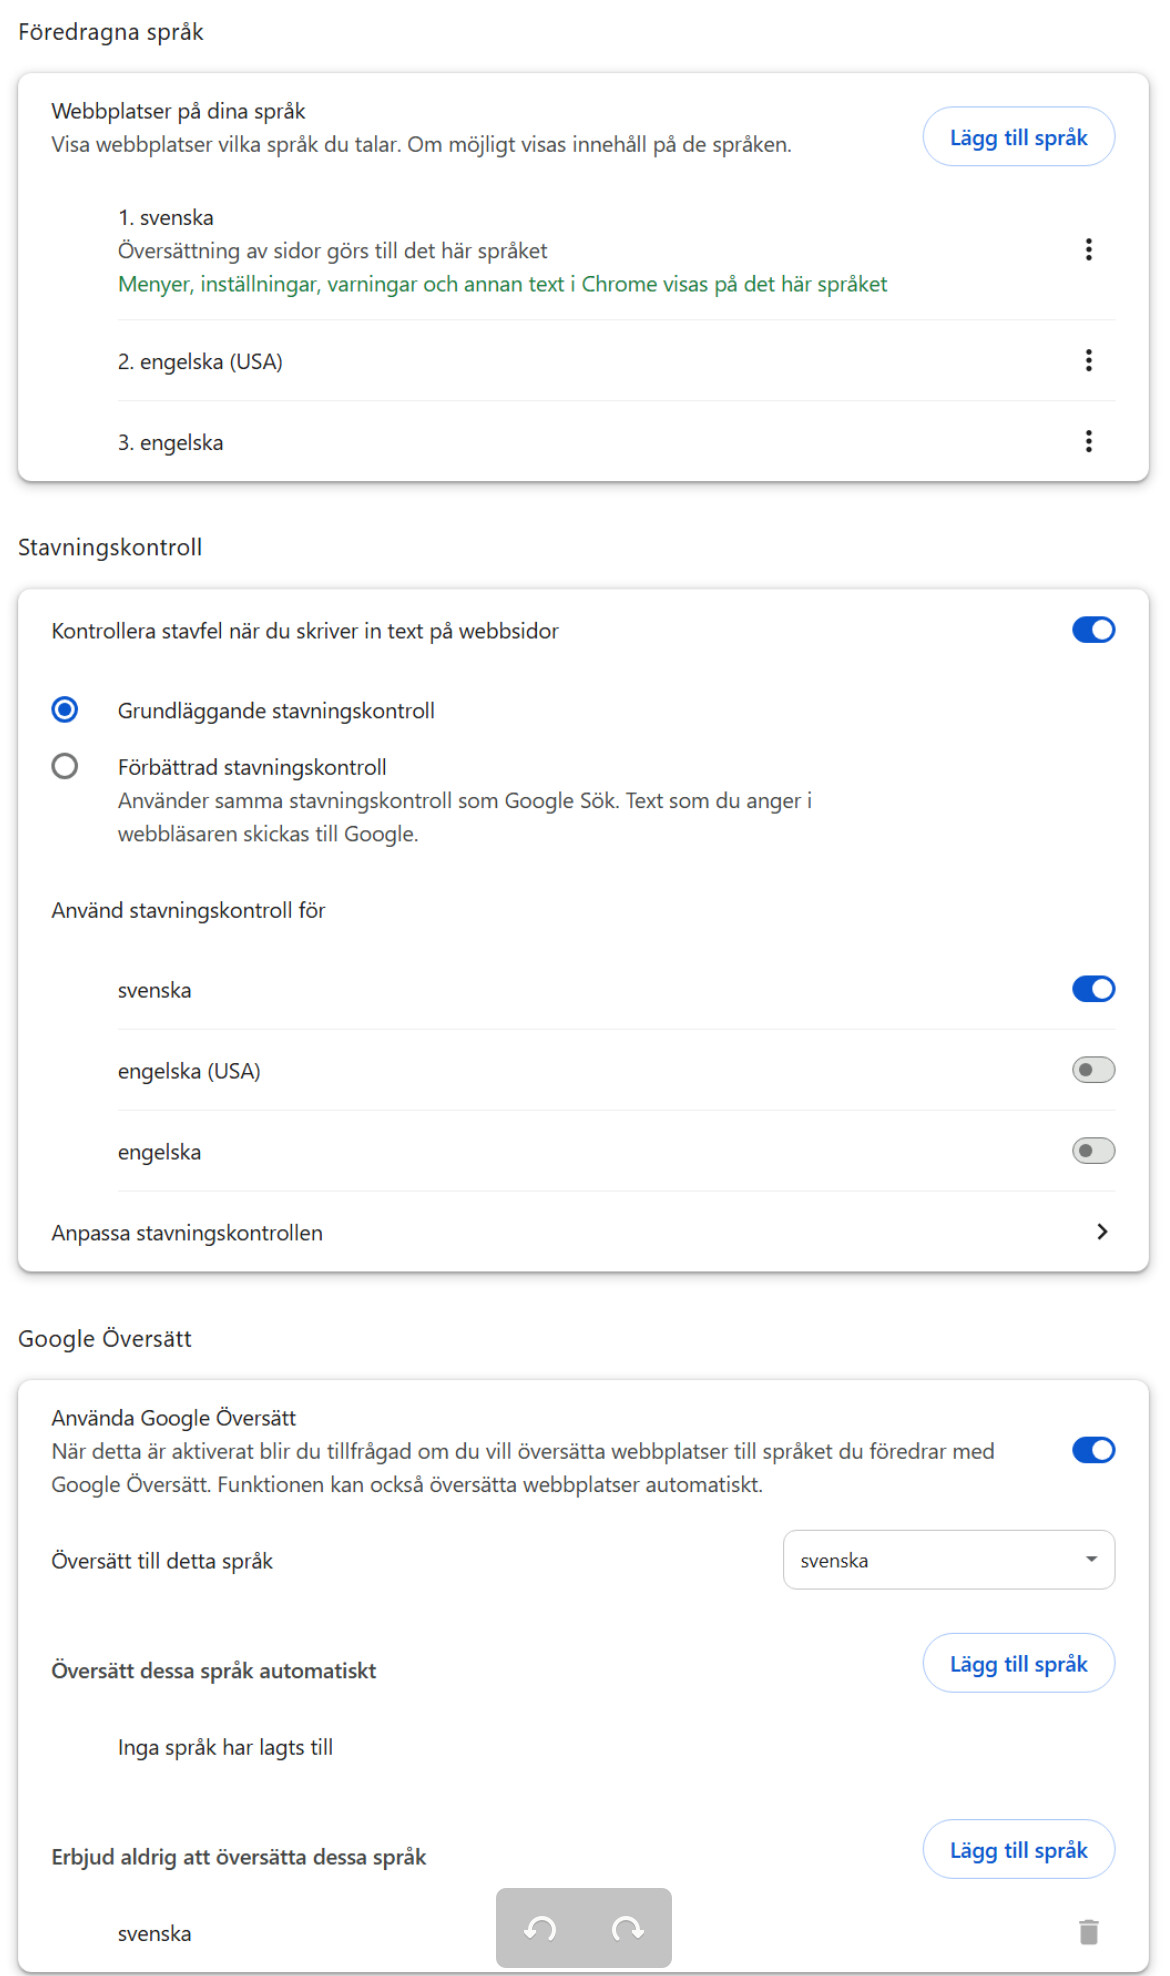This screenshot has height=1976, width=1170.
Task: Enable spell check for engelska (USA)
Action: (x=1093, y=1070)
